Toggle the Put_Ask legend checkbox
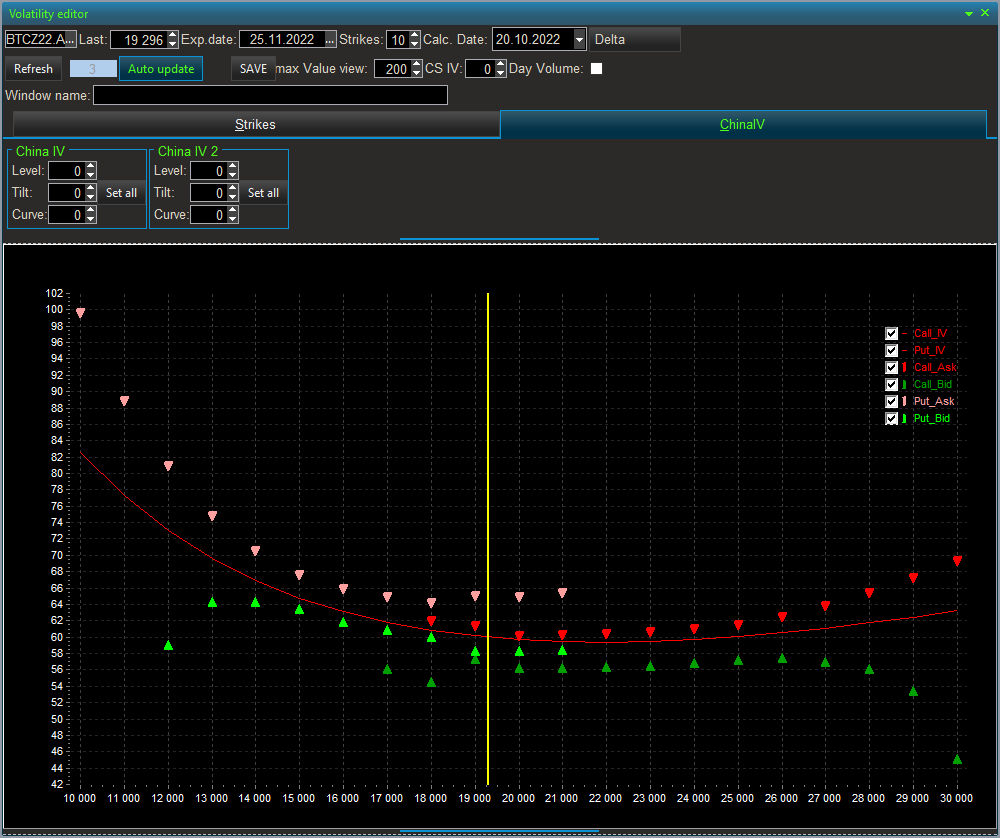 click(892, 402)
